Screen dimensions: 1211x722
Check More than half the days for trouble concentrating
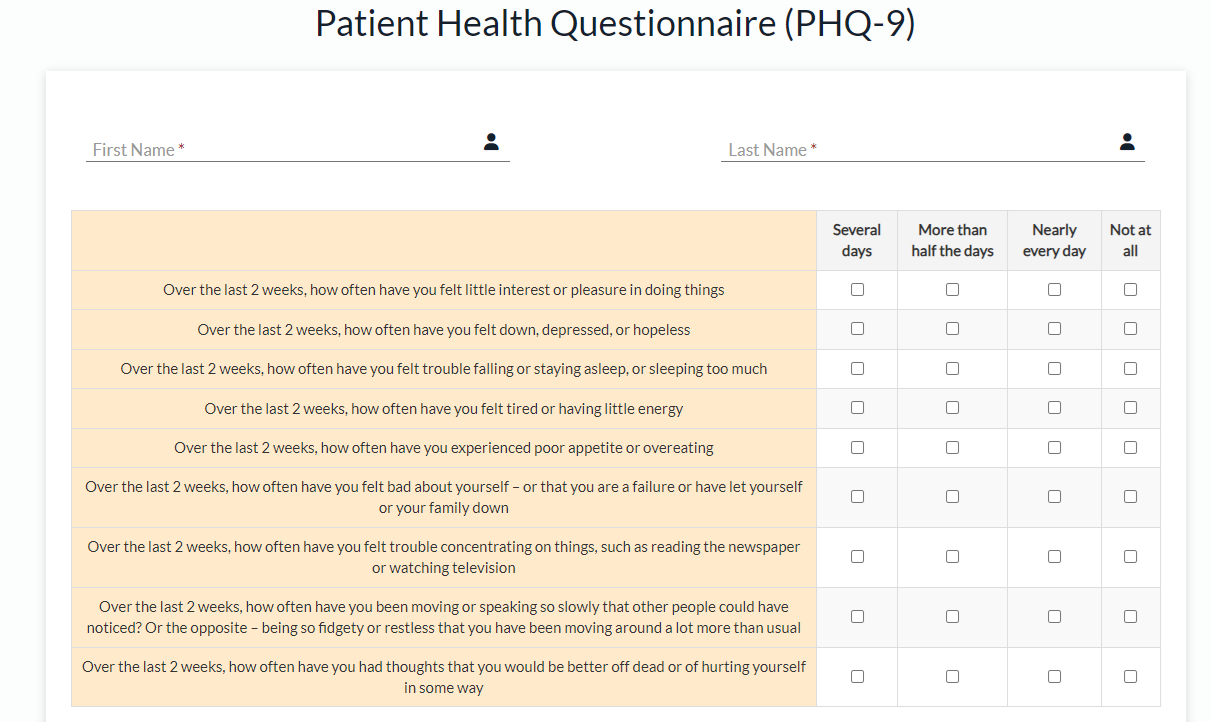(x=952, y=557)
